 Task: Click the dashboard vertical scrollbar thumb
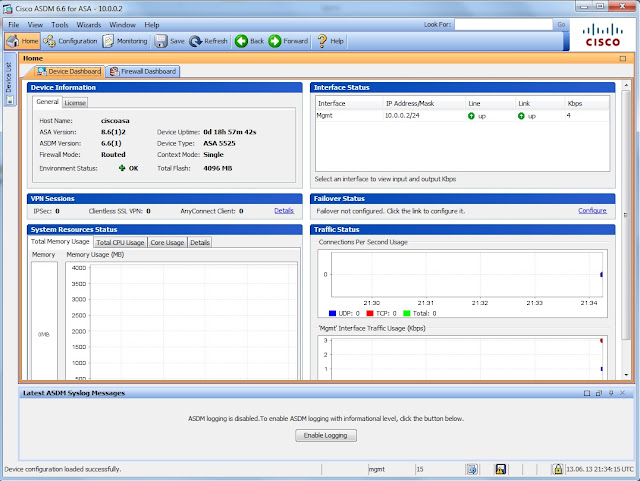coord(626,215)
